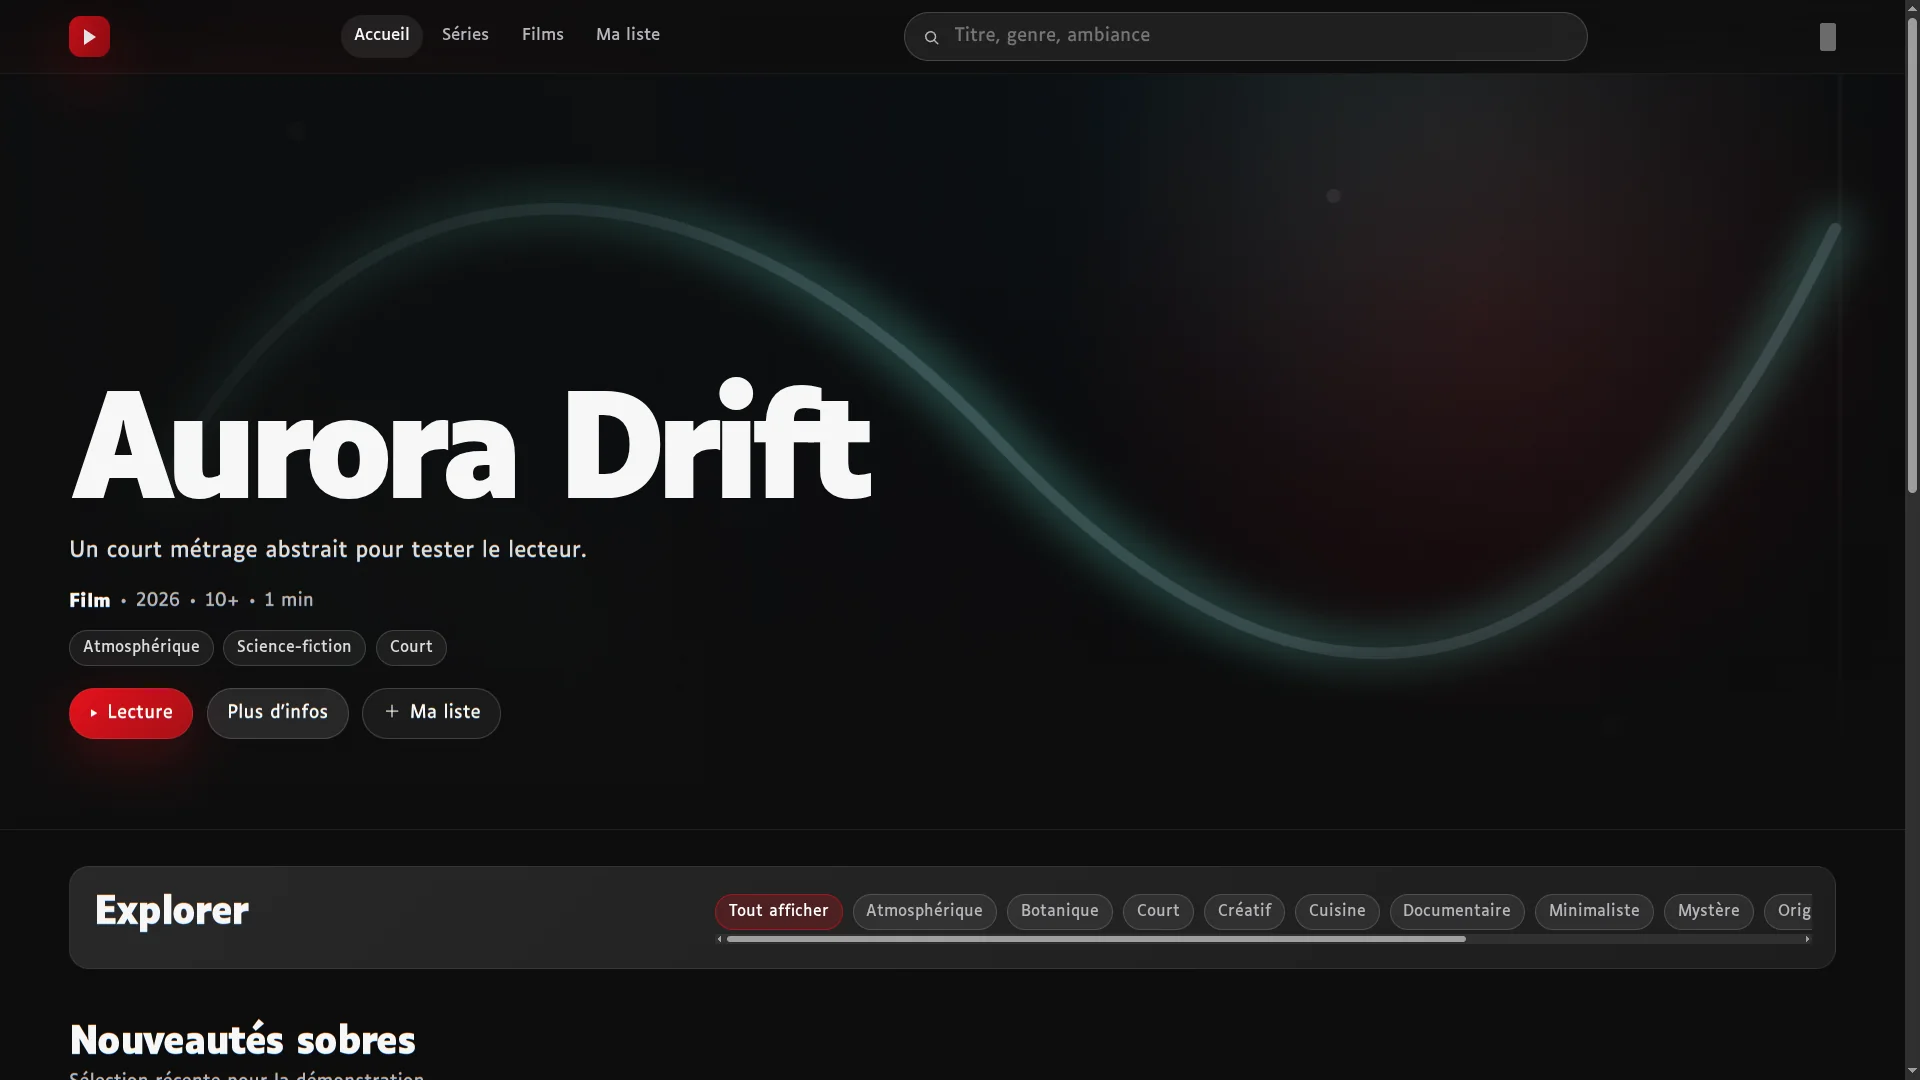Viewport: 1920px width, 1080px height.
Task: Click the search magnifier icon
Action: coord(931,37)
